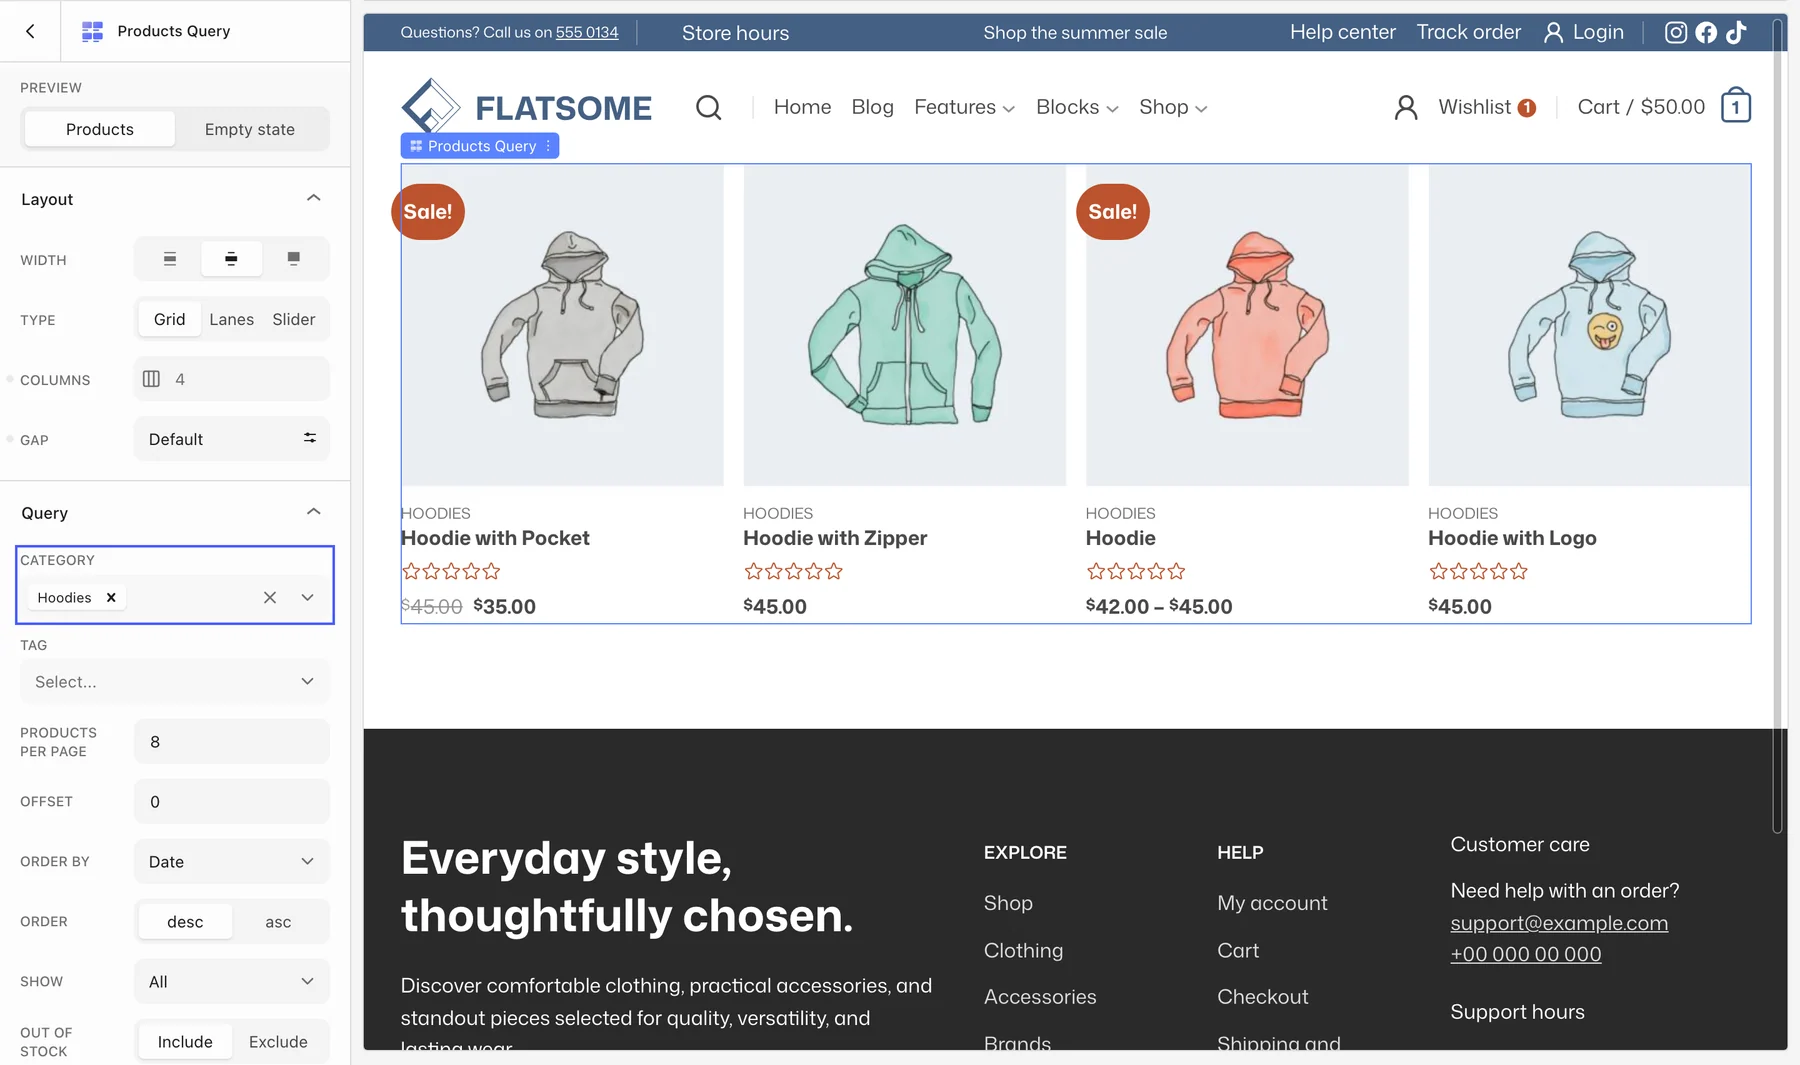The height and width of the screenshot is (1065, 1800).
Task: Click the Columns number field
Action: (x=232, y=379)
